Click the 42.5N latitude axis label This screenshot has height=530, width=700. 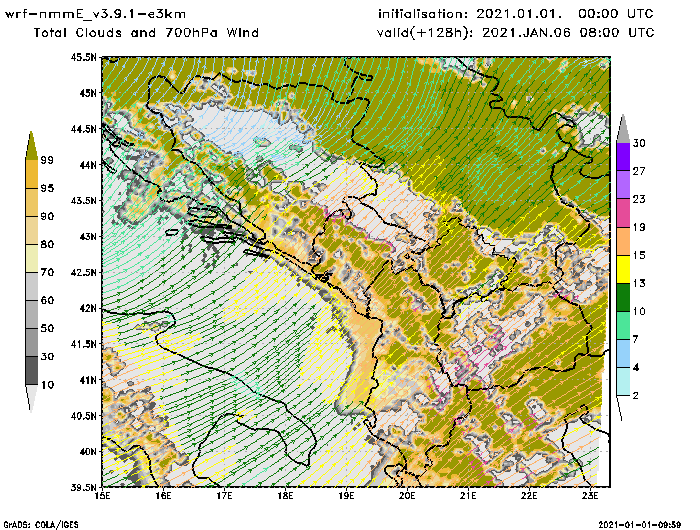83,272
